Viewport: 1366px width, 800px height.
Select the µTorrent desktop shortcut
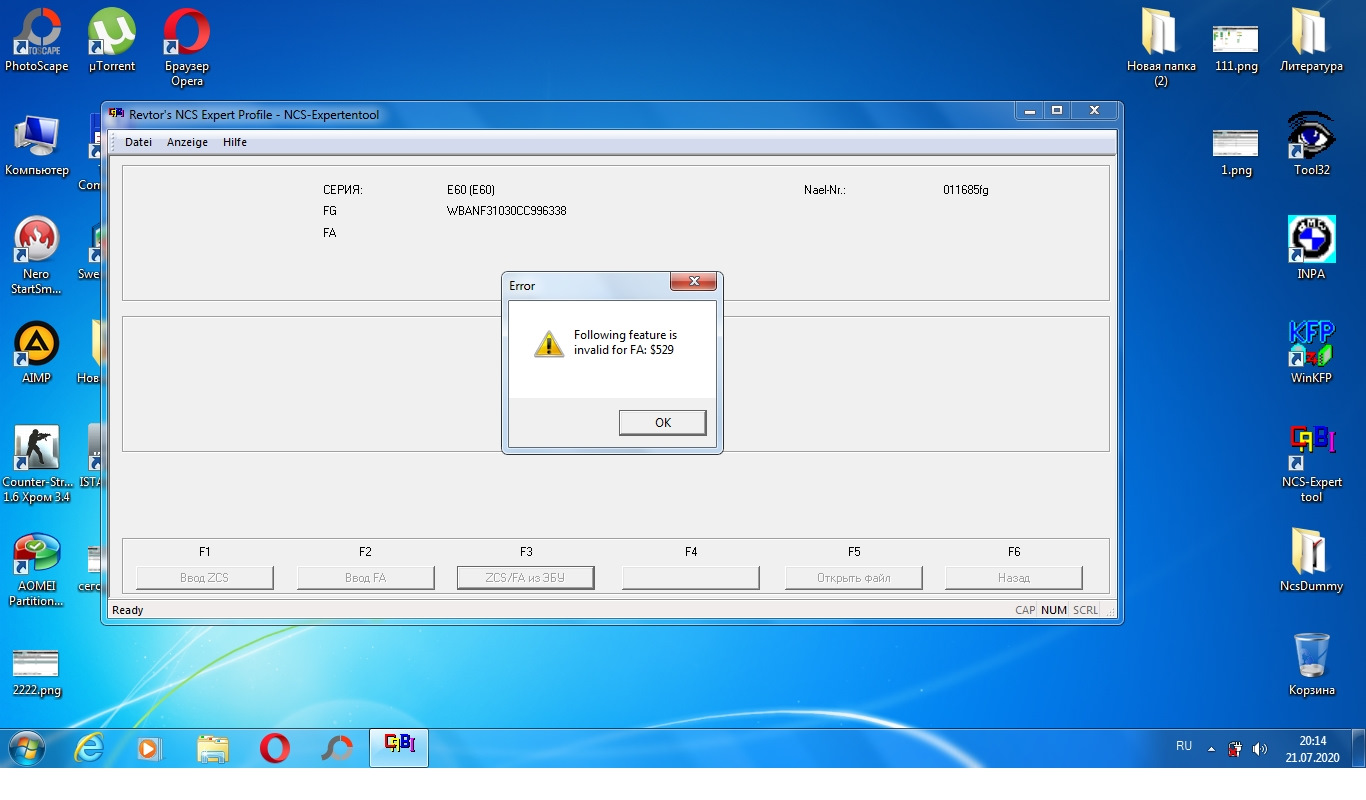112,41
